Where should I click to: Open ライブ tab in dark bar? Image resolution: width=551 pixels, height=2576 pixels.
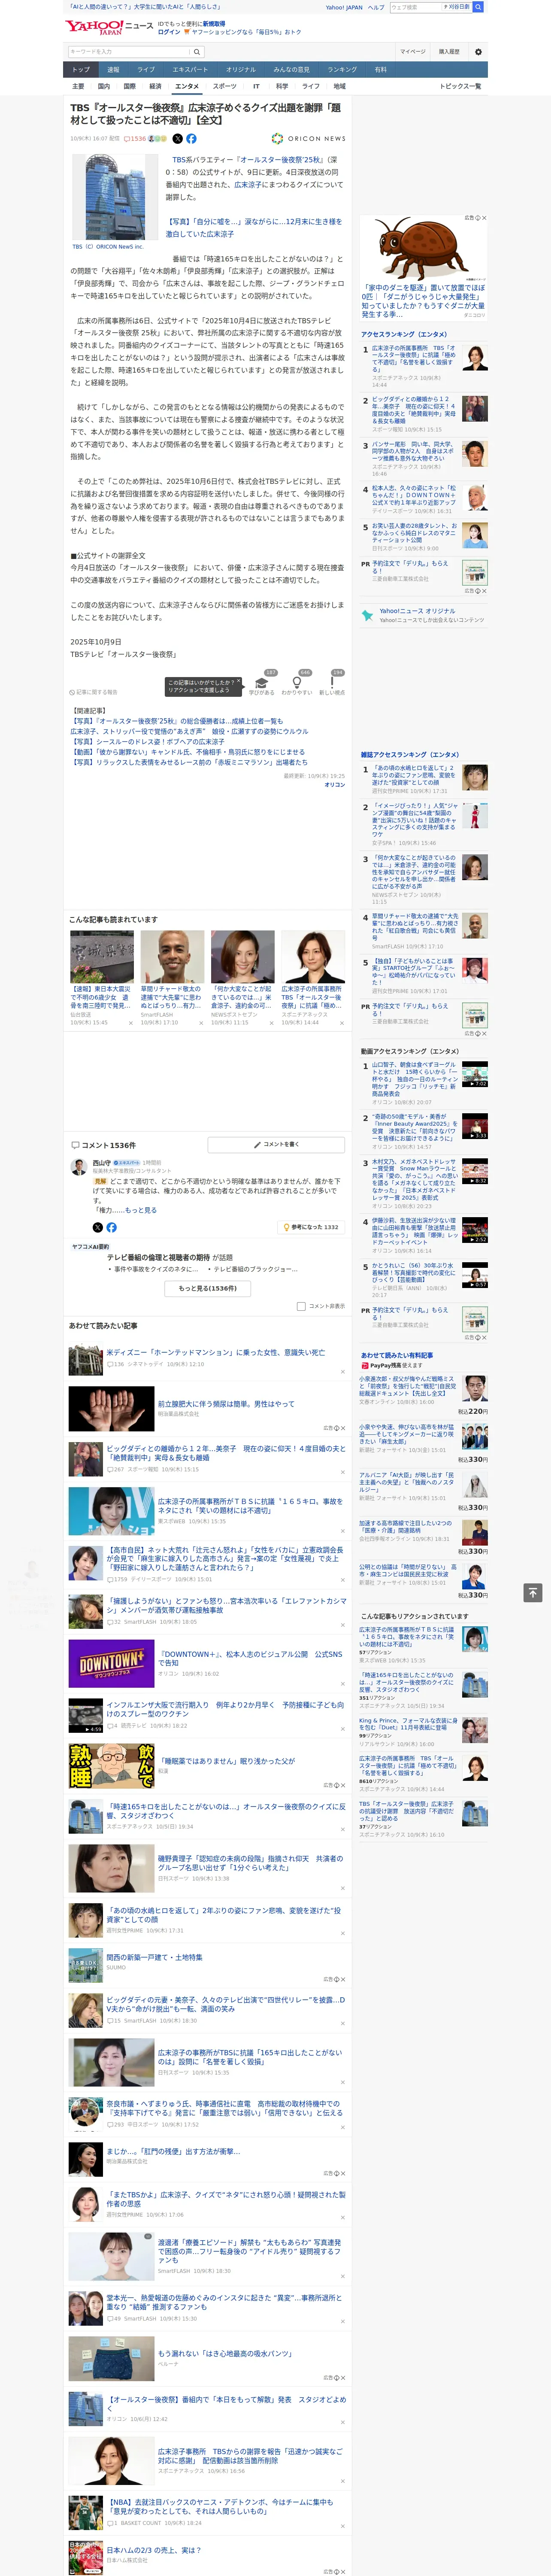[146, 70]
